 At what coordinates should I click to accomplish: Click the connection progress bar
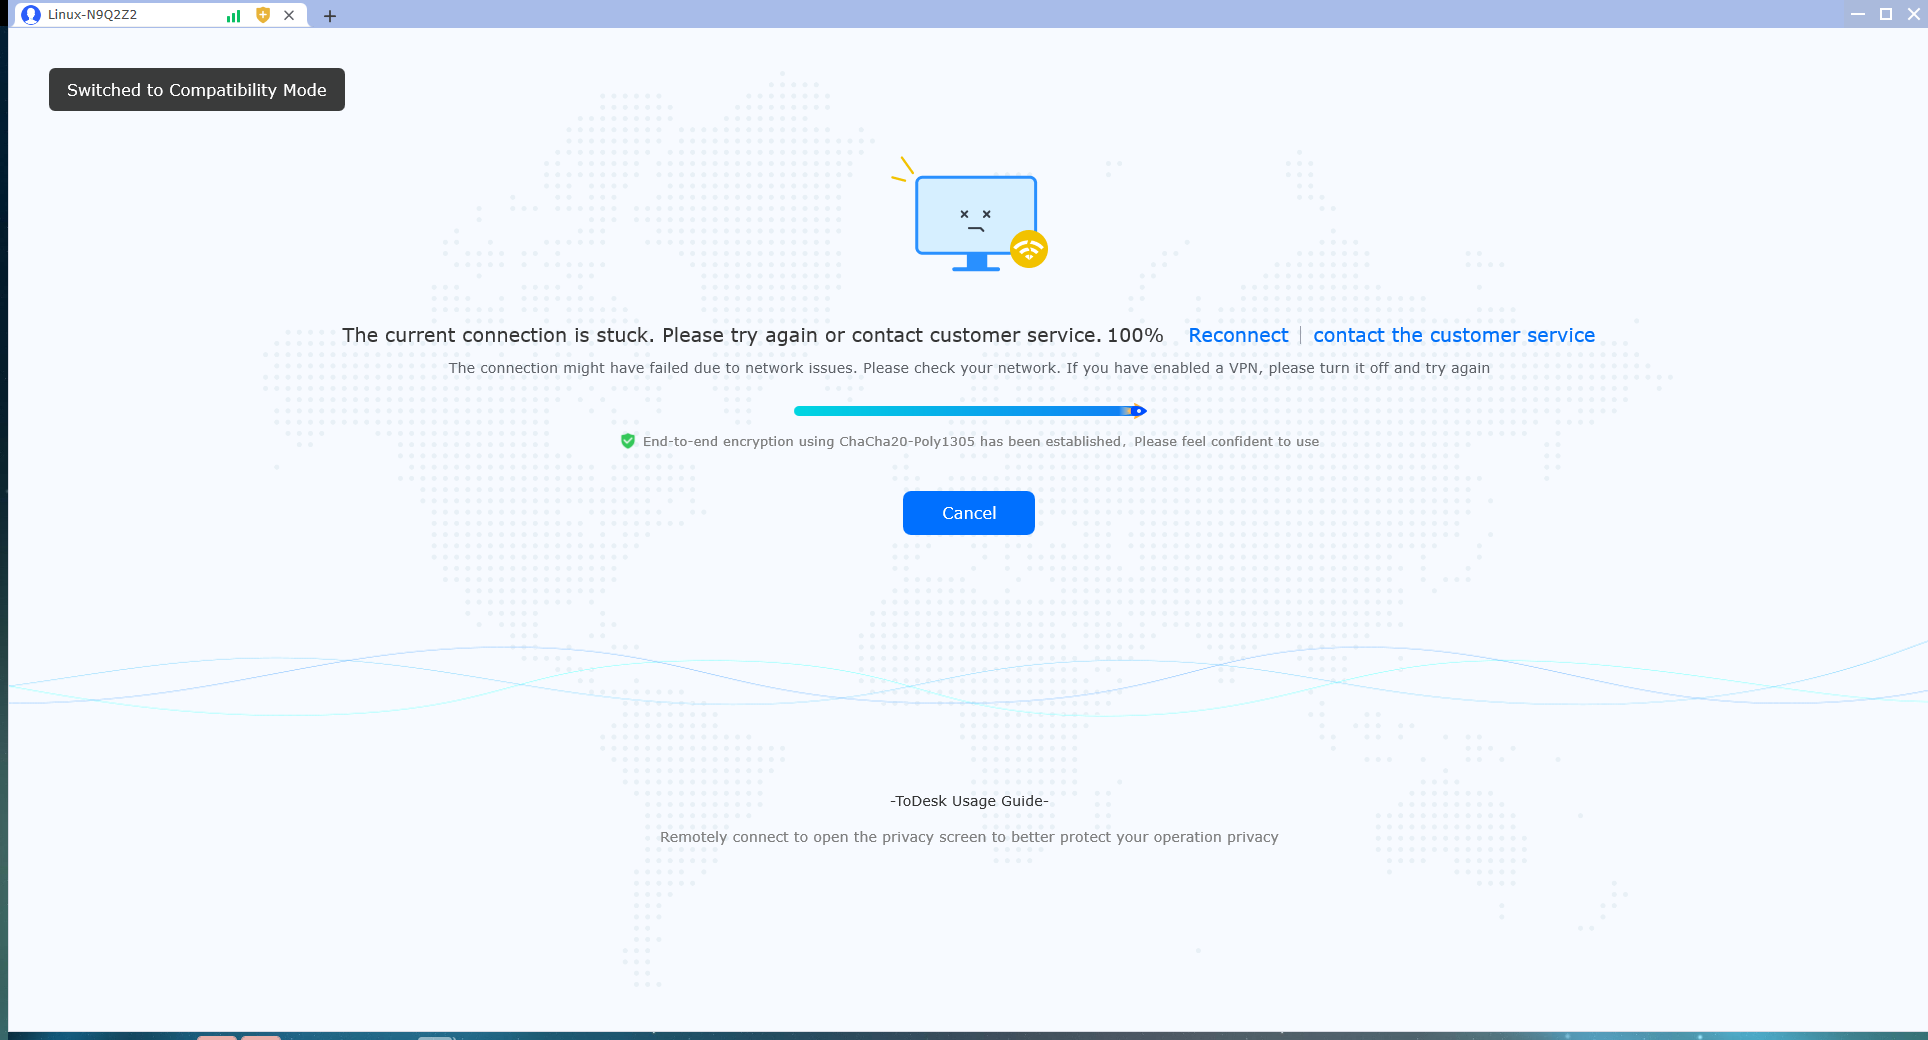(970, 411)
